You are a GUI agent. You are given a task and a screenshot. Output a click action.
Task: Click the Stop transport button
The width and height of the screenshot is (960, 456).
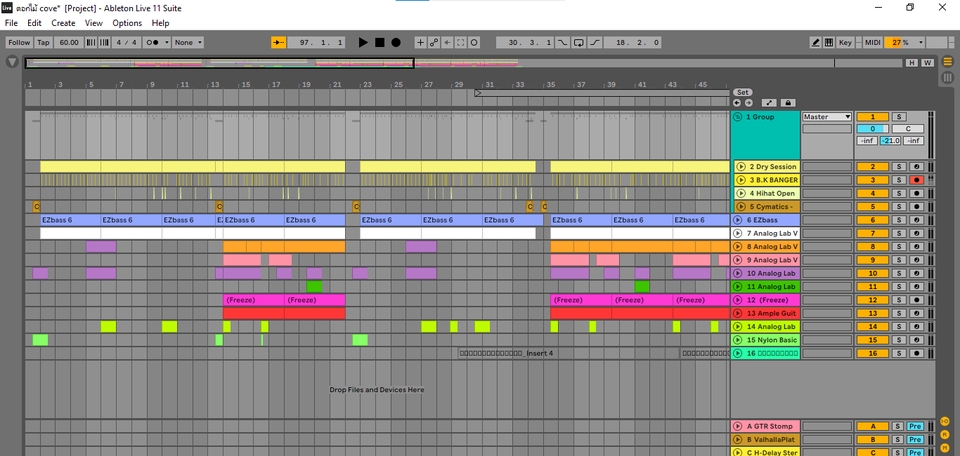coord(380,42)
